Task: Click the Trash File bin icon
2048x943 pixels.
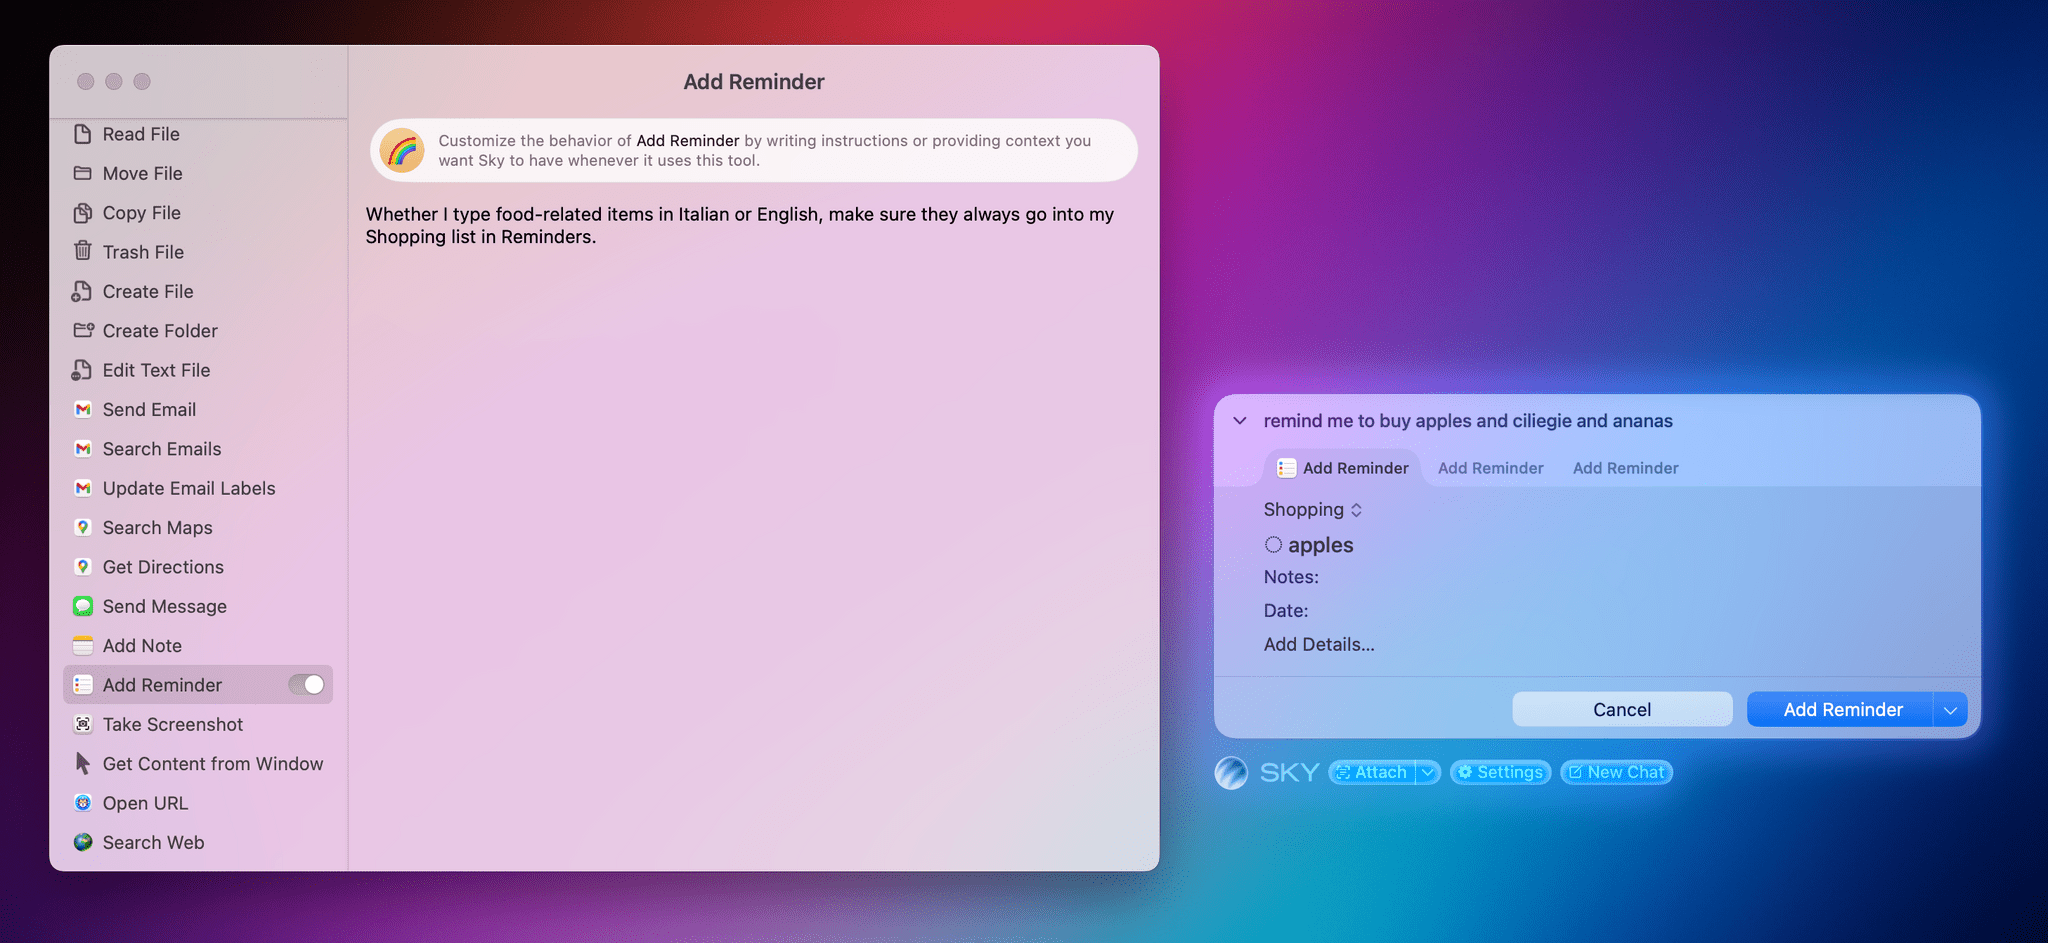Action: [x=83, y=251]
